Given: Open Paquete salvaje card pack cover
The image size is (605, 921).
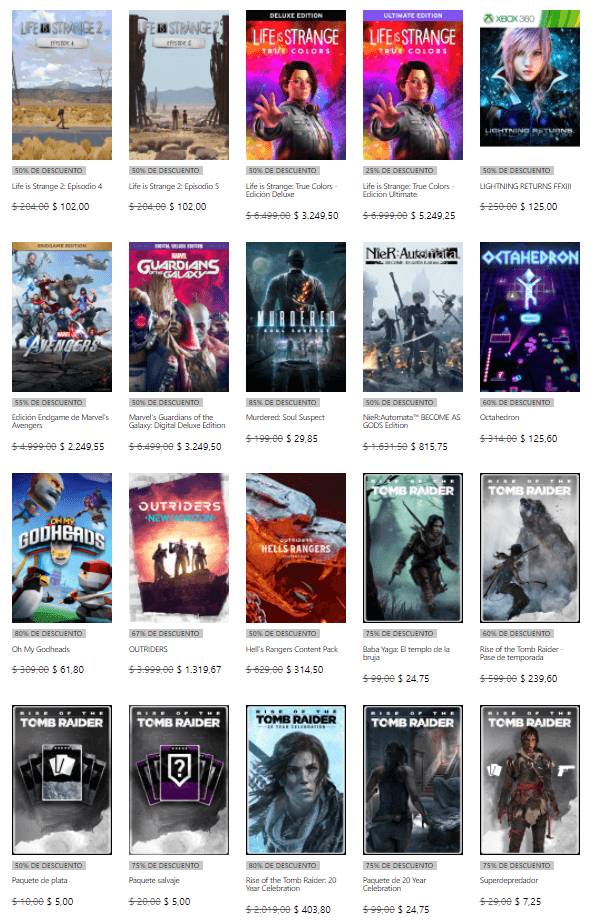Looking at the screenshot, I should click(x=179, y=780).
